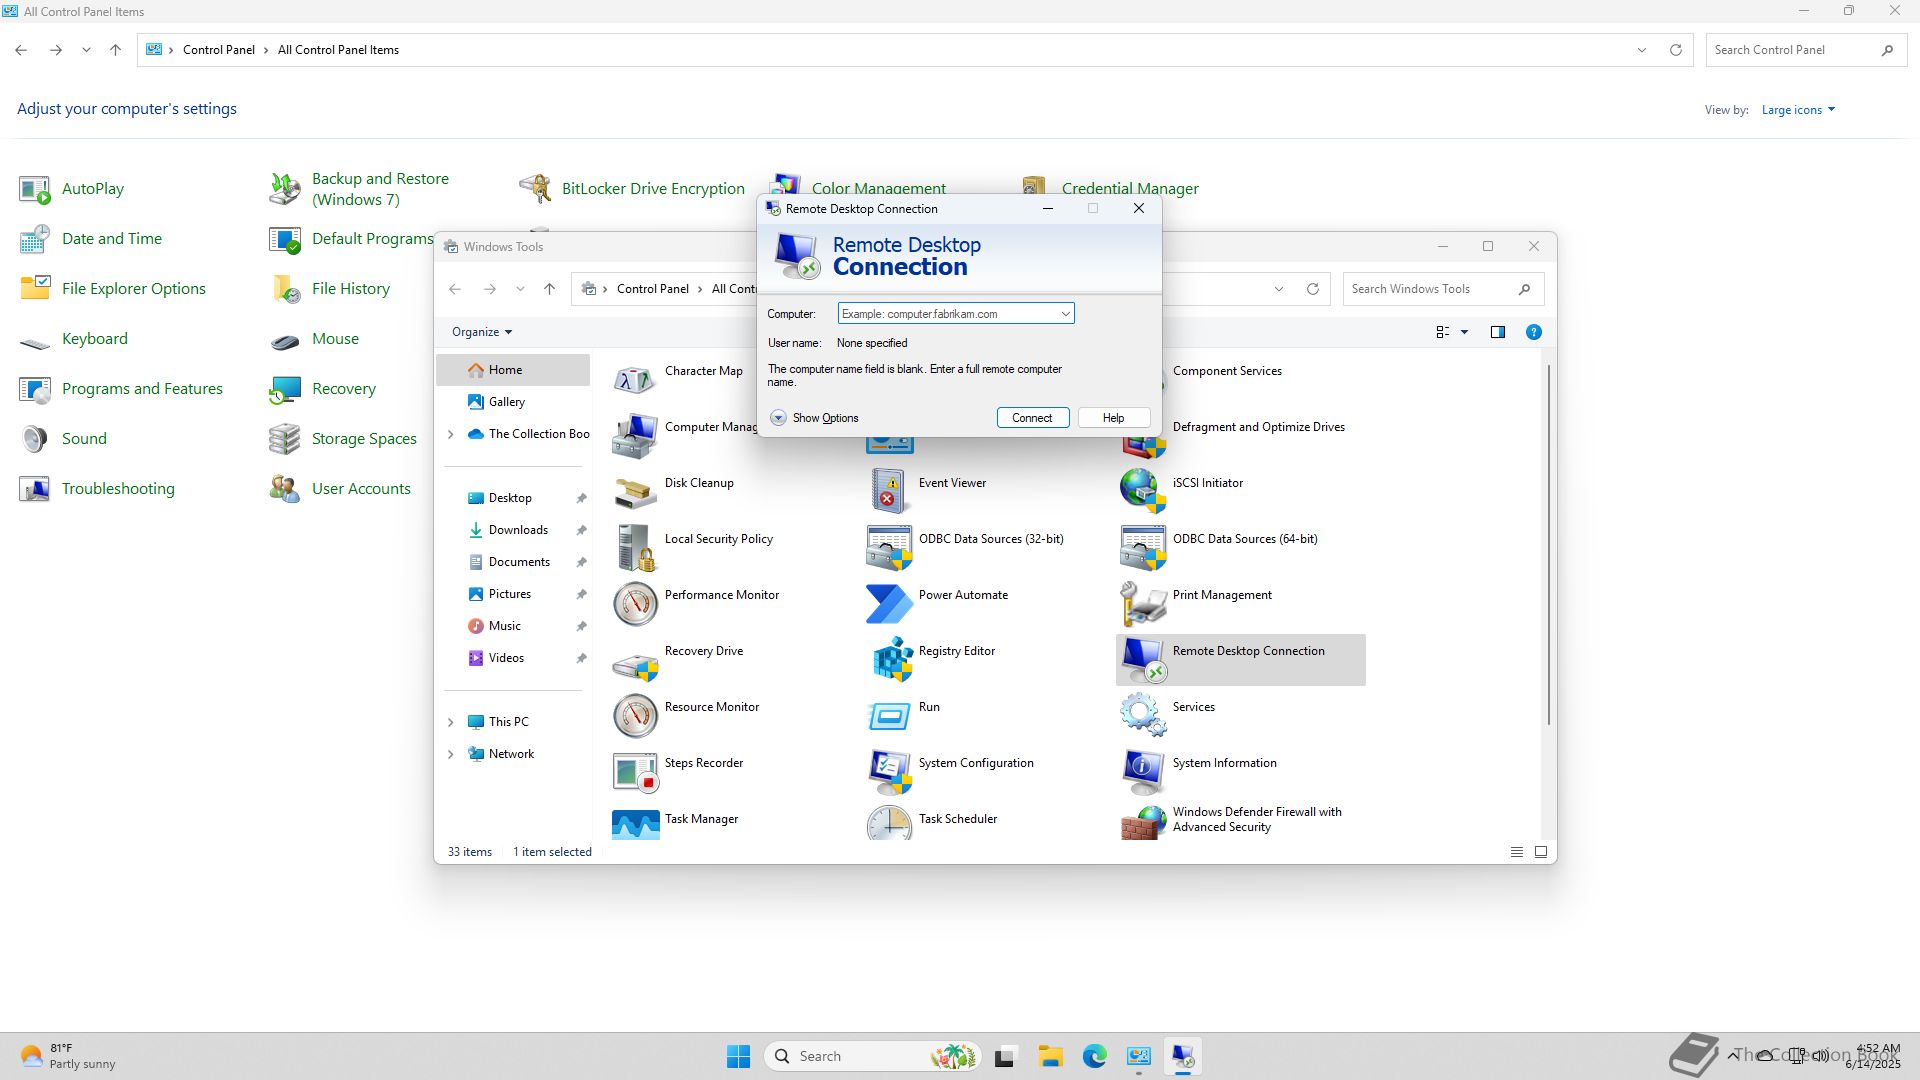Screen dimensions: 1920x1080
Task: Launch the Event Viewer icon
Action: tap(889, 491)
